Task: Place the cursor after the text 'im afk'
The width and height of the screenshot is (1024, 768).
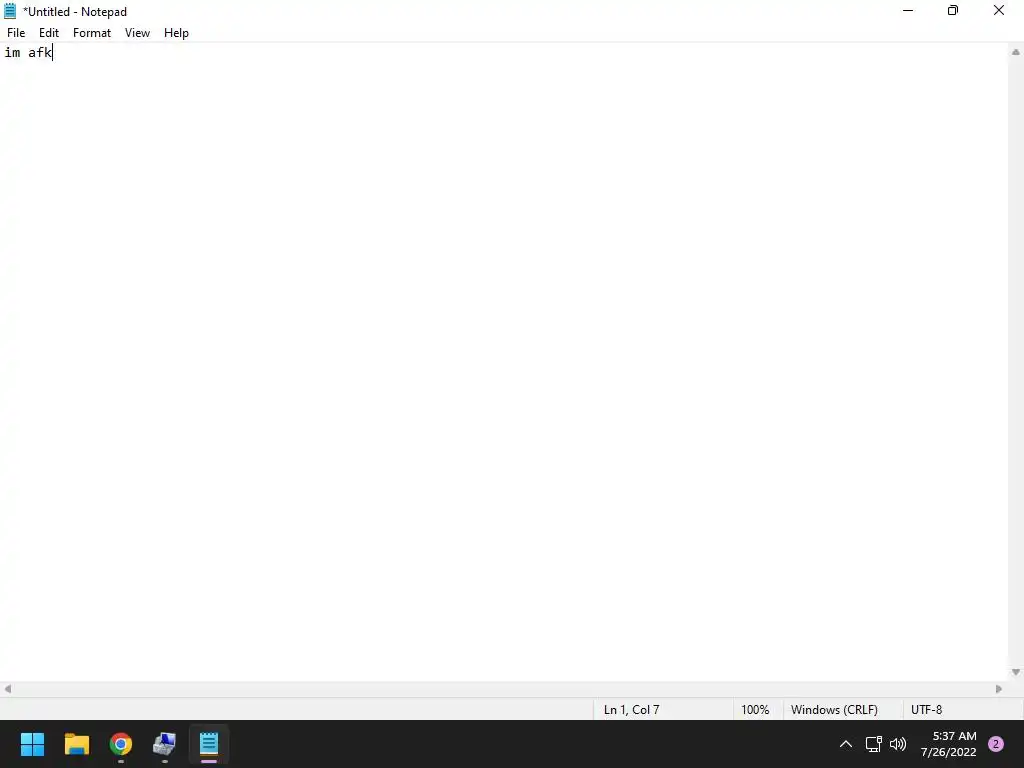Action: (53, 53)
